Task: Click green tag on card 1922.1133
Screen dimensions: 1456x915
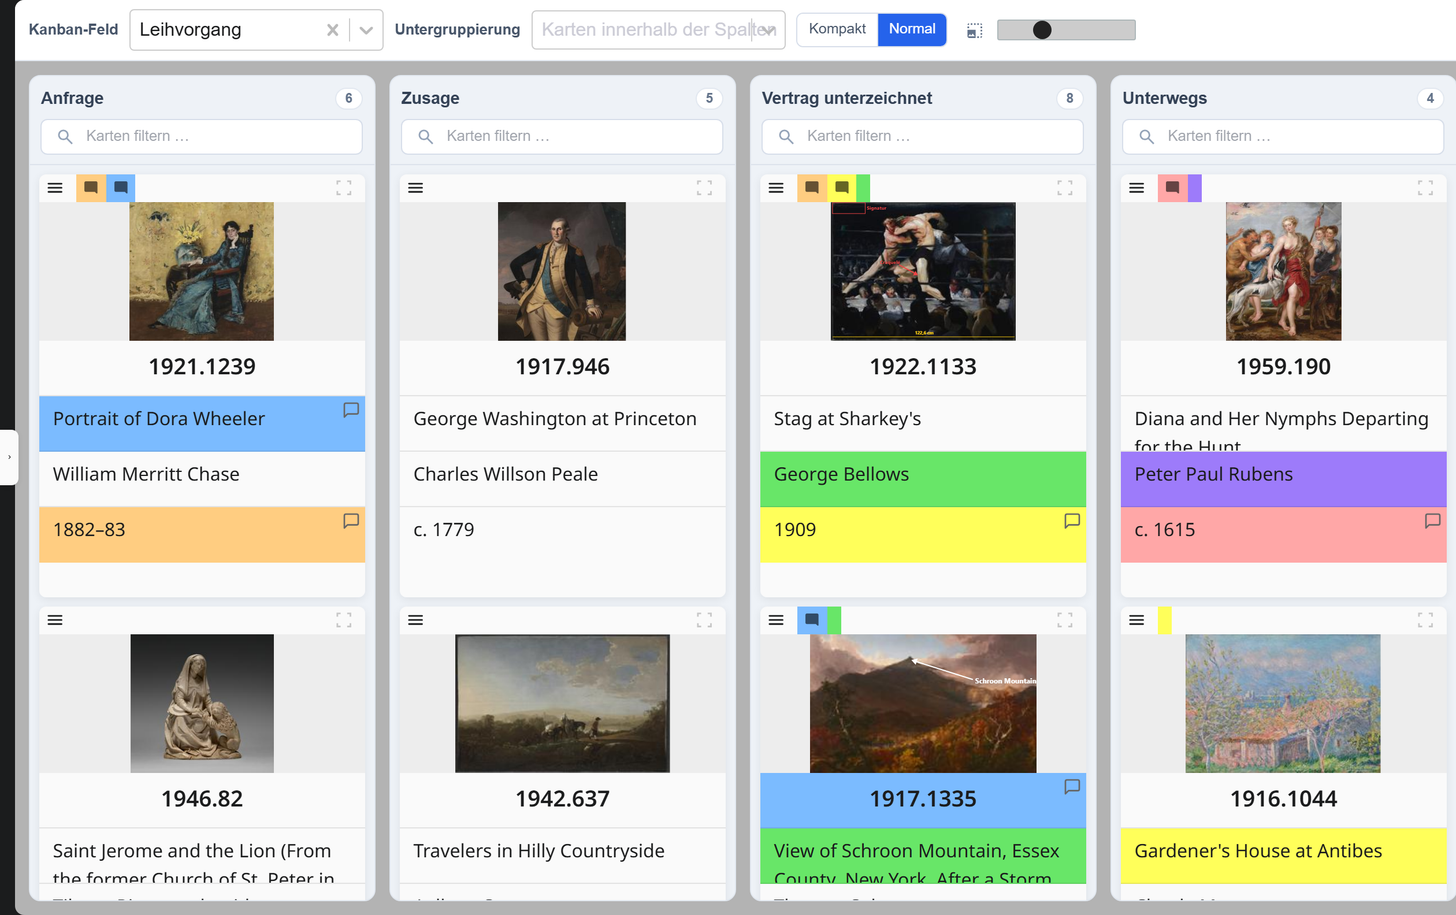Action: coord(863,188)
